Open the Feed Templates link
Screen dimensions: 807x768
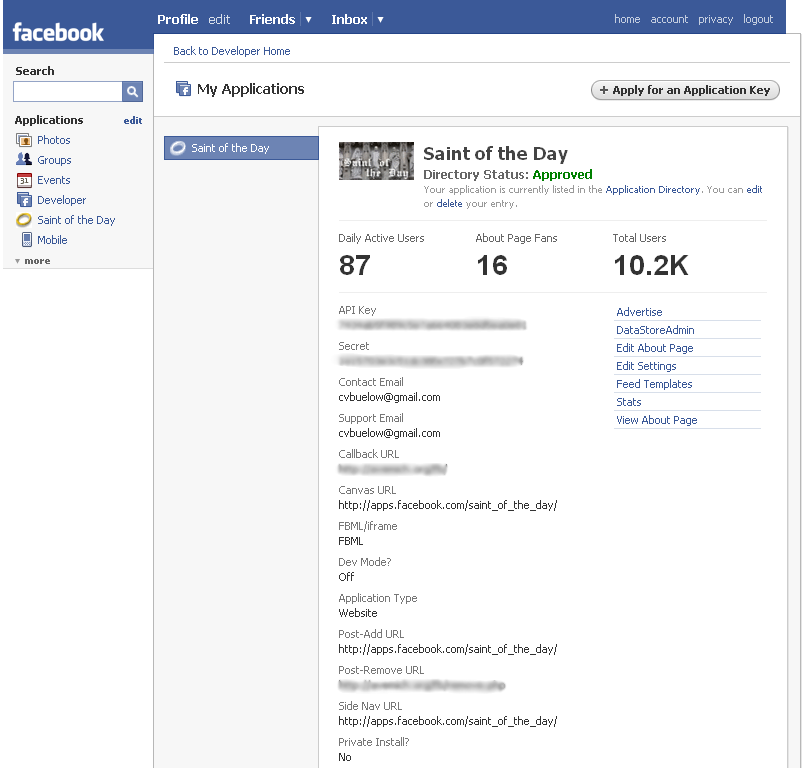coord(654,384)
